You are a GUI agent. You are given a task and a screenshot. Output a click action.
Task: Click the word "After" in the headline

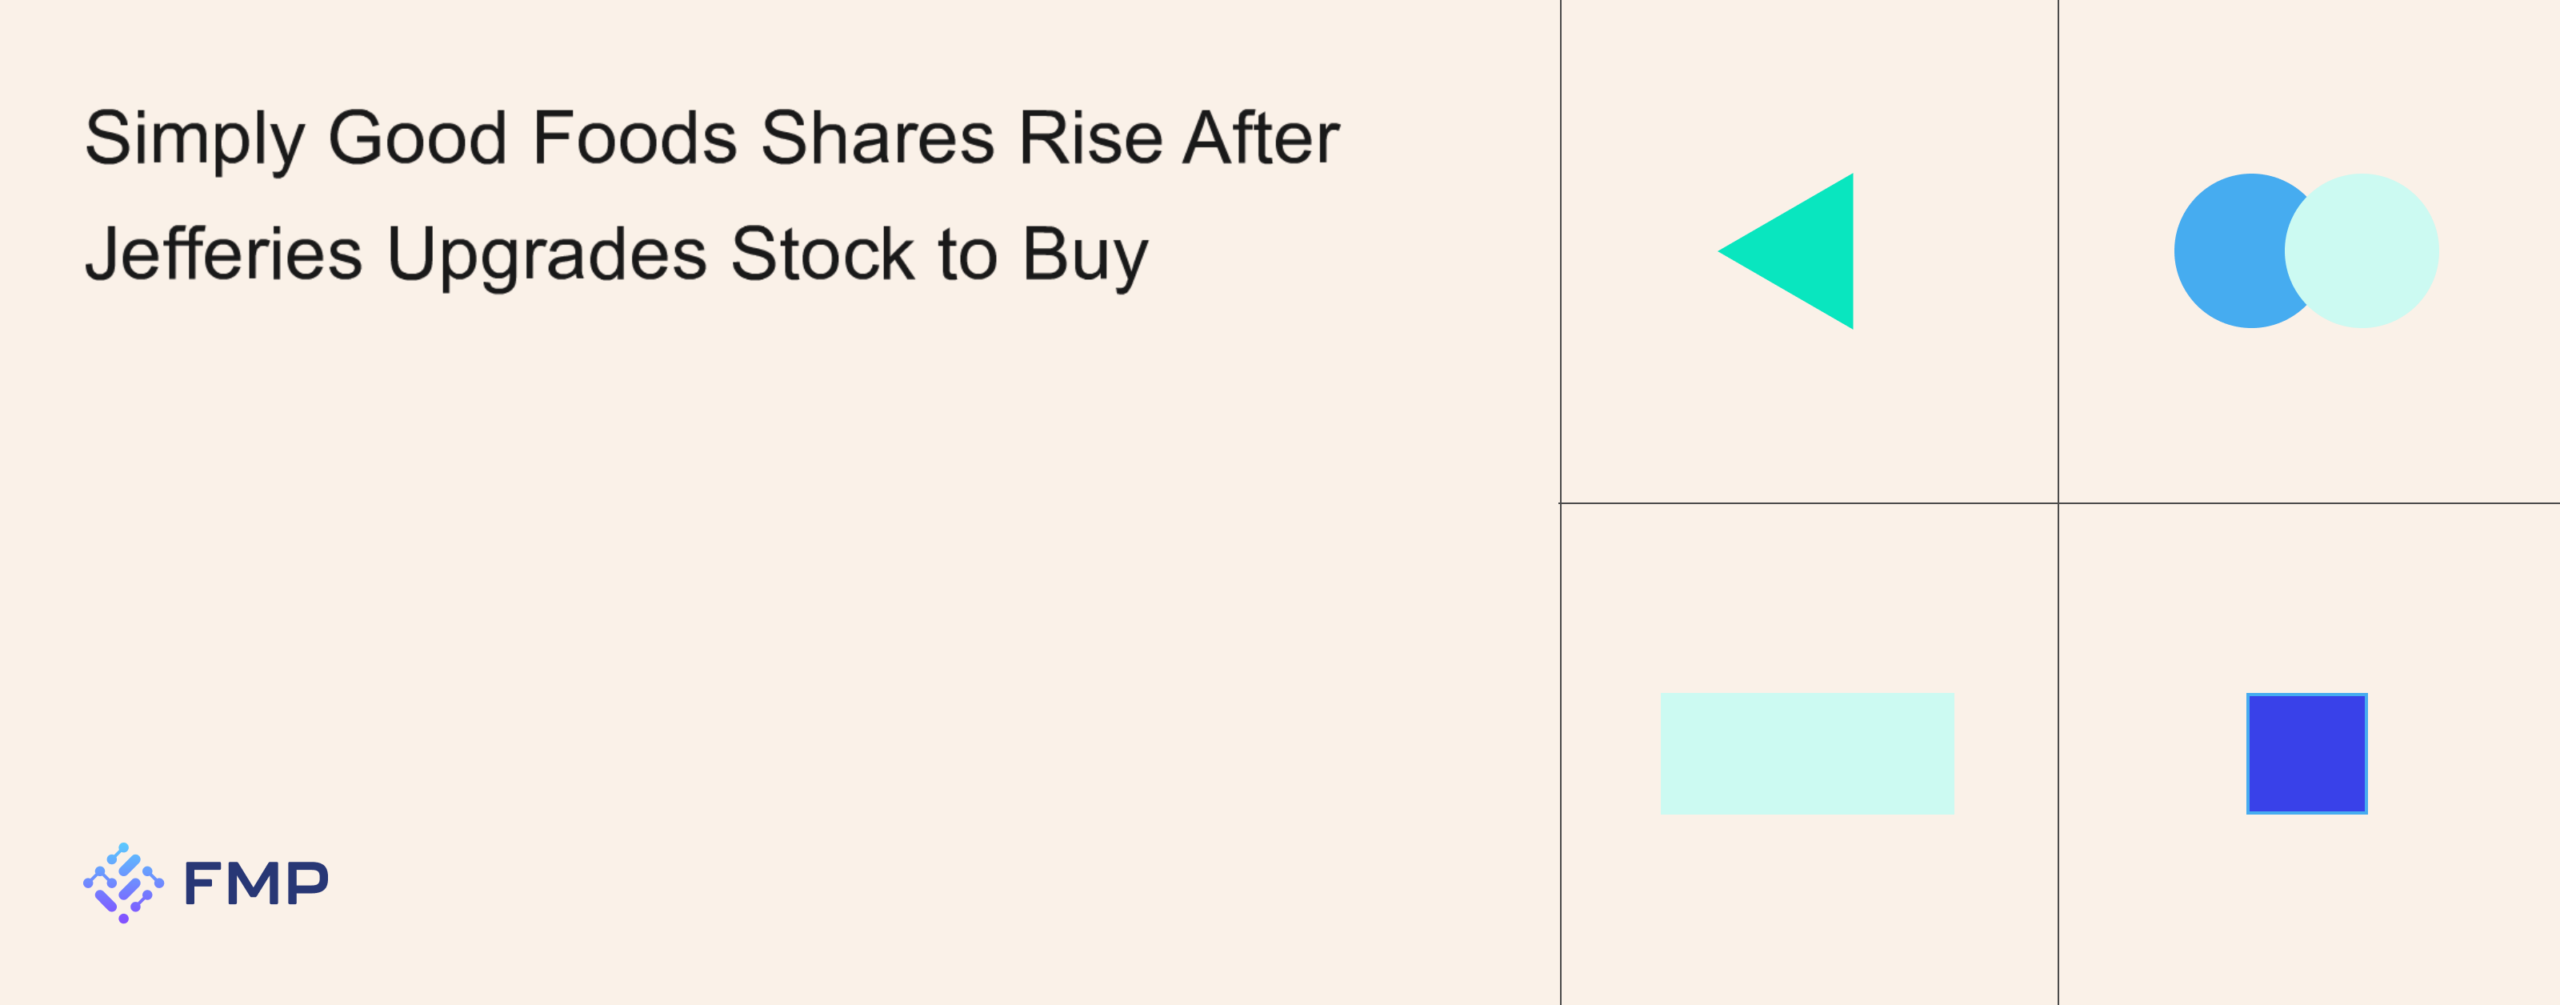[1261, 138]
